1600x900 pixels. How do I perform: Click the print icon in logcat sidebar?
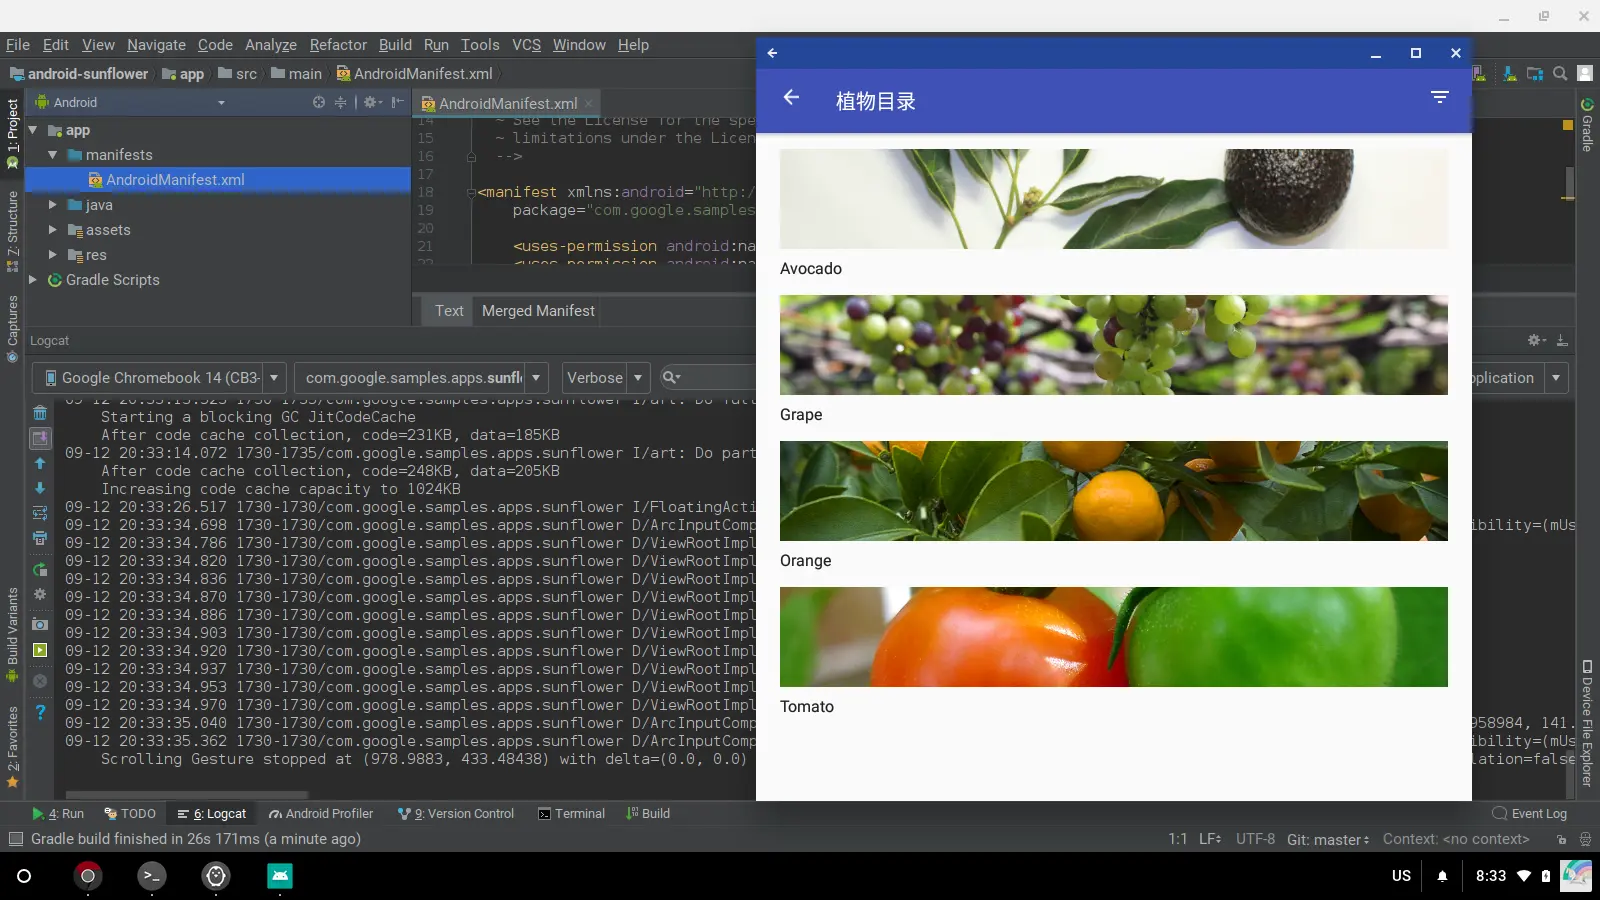[40, 538]
